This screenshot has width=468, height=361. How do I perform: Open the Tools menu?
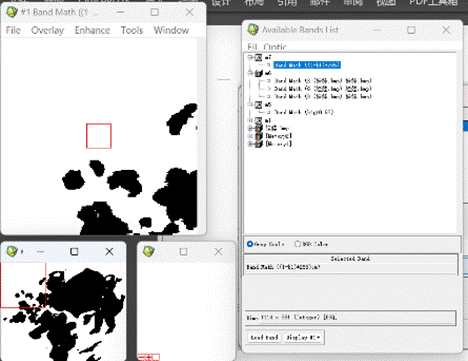pos(132,30)
